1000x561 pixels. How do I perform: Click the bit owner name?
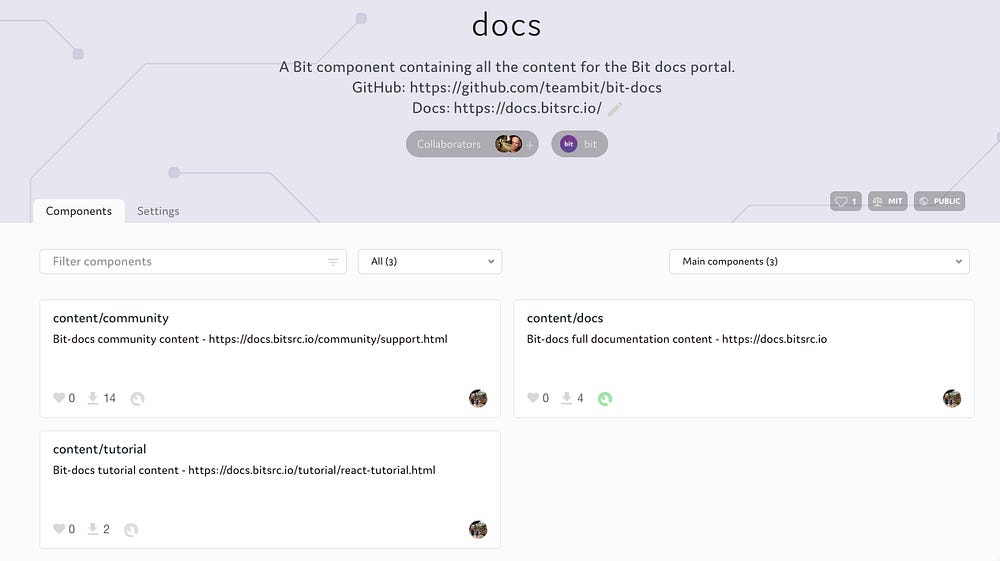click(591, 144)
